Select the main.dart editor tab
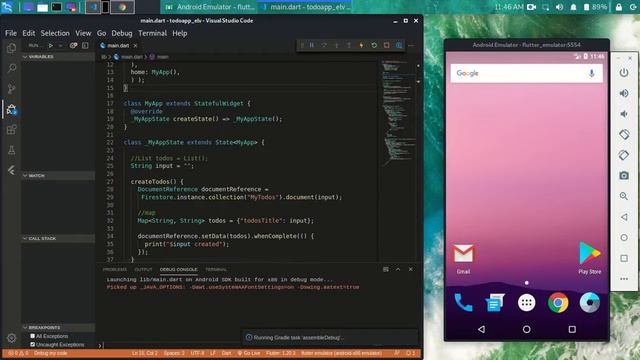Viewport: 640px width, 360px height. point(119,46)
